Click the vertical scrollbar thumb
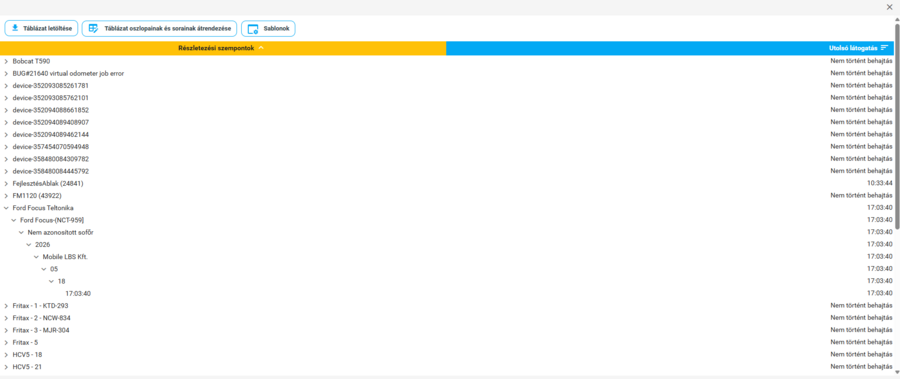The width and height of the screenshot is (900, 379). [x=897, y=125]
